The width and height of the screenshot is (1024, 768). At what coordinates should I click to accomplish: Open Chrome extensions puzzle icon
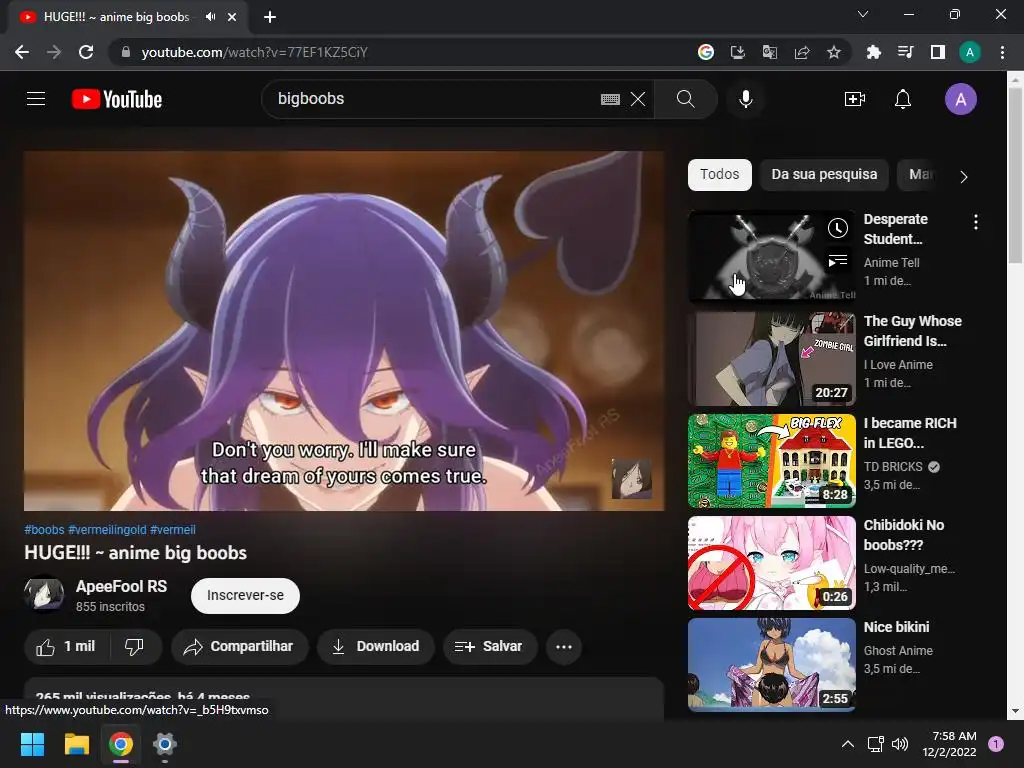tap(873, 52)
